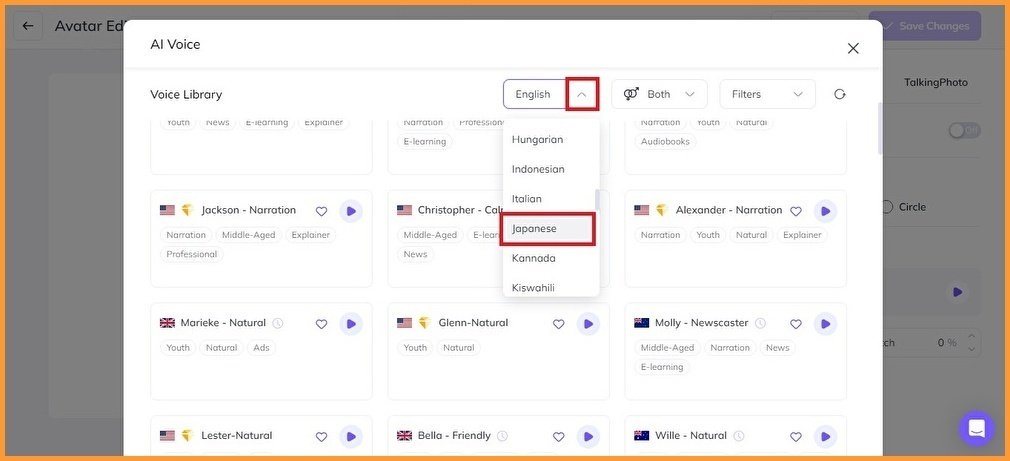This screenshot has height=461, width=1010.
Task: Click the clock icon beside Wille - Natural
Action: (739, 436)
